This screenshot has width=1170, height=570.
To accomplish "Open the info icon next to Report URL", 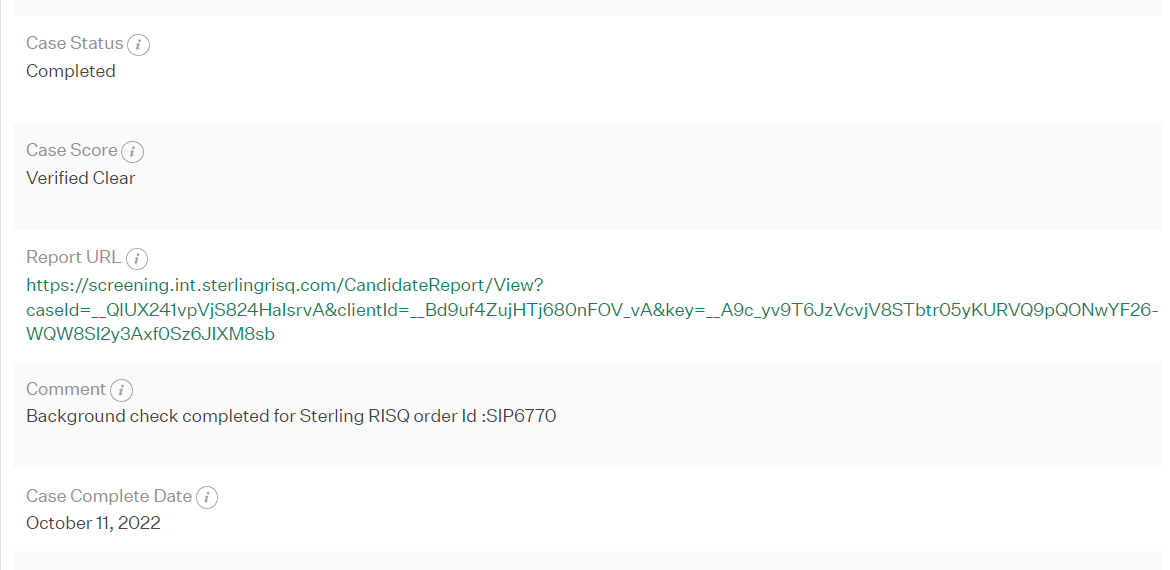I will coord(137,258).
